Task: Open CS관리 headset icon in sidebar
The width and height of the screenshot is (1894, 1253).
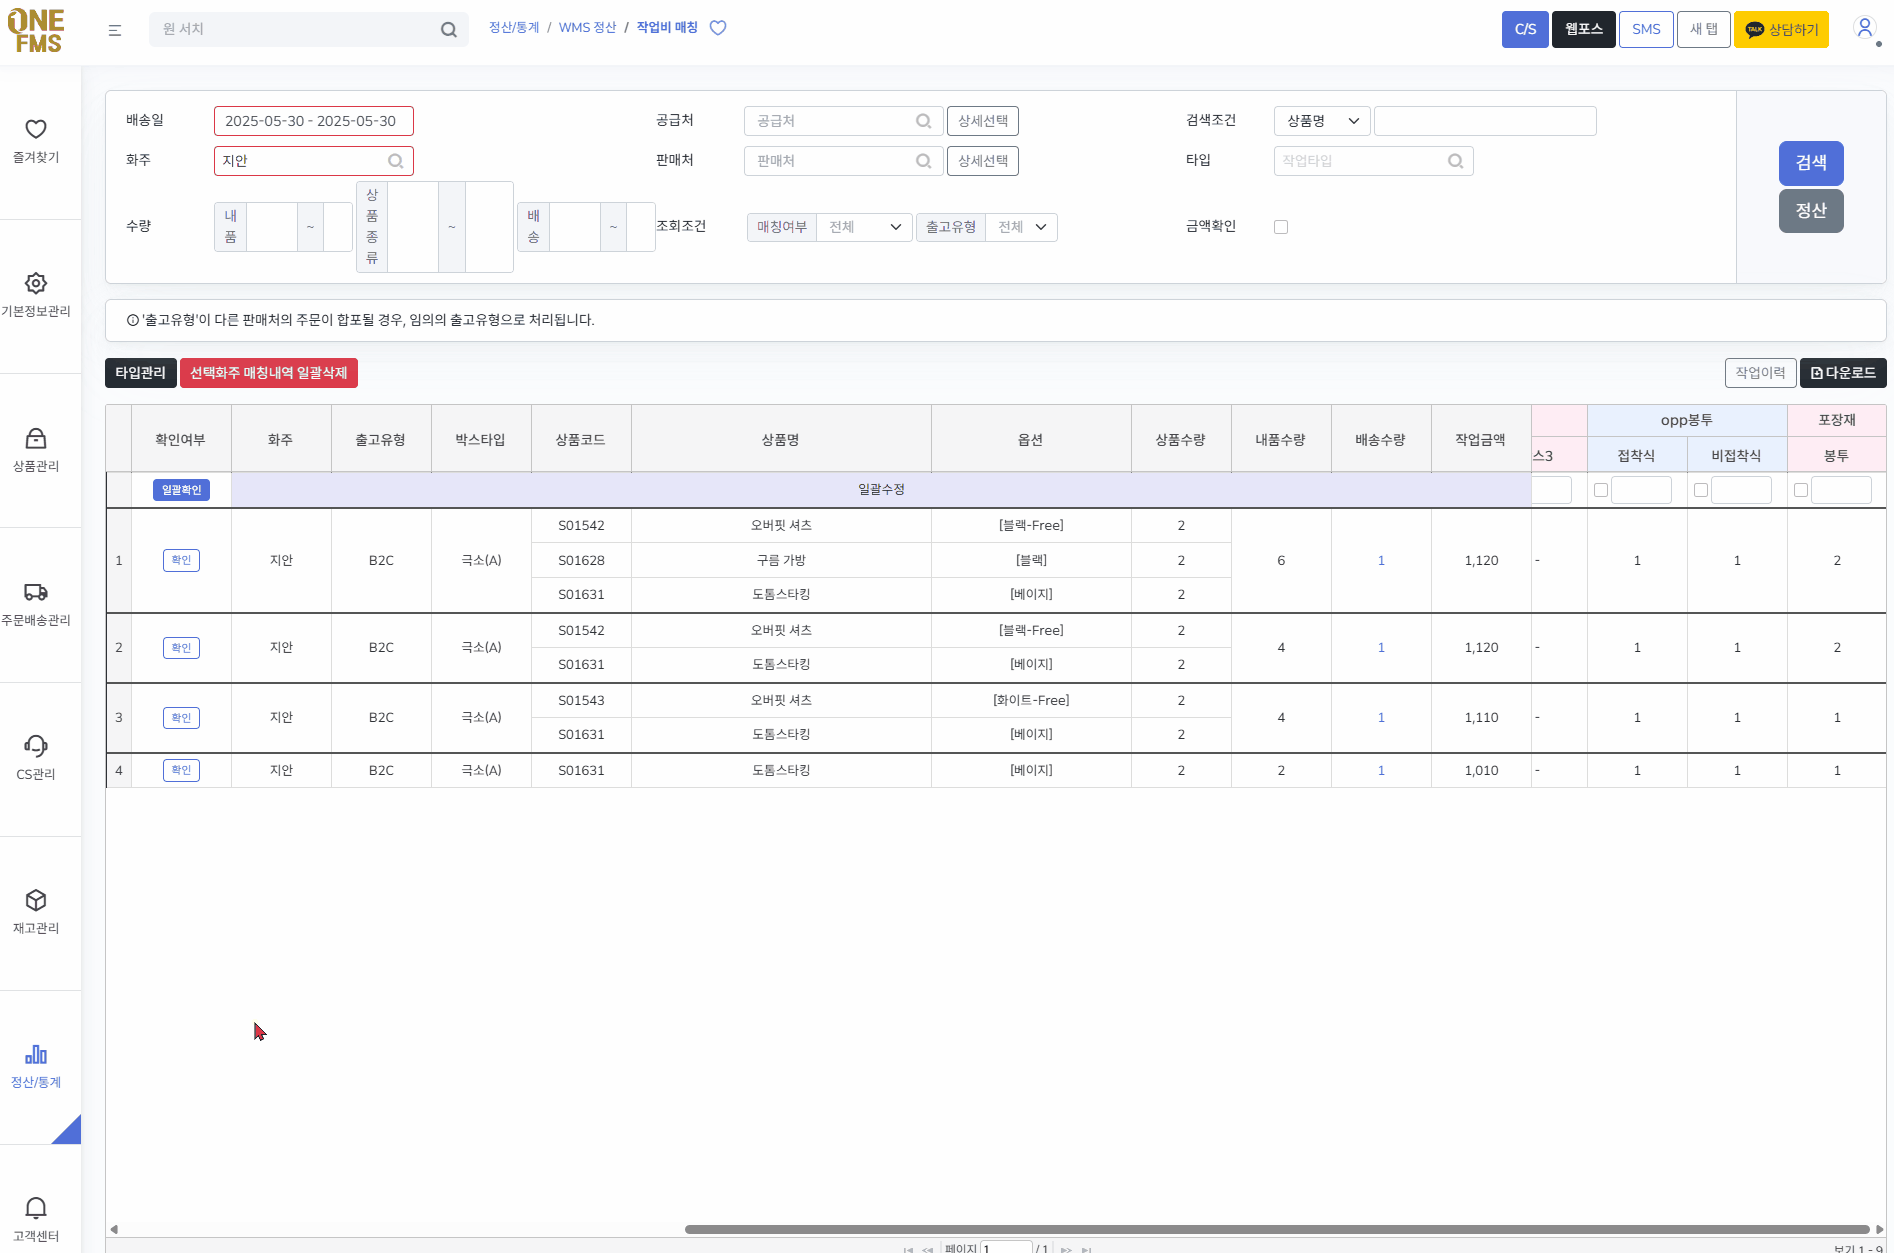Action: (36, 746)
